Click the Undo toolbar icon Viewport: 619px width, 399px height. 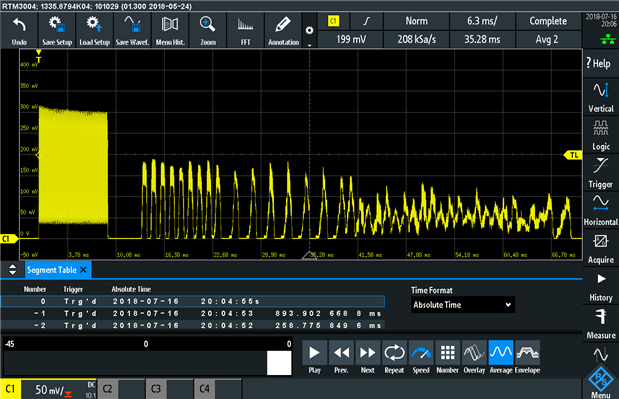(19, 30)
